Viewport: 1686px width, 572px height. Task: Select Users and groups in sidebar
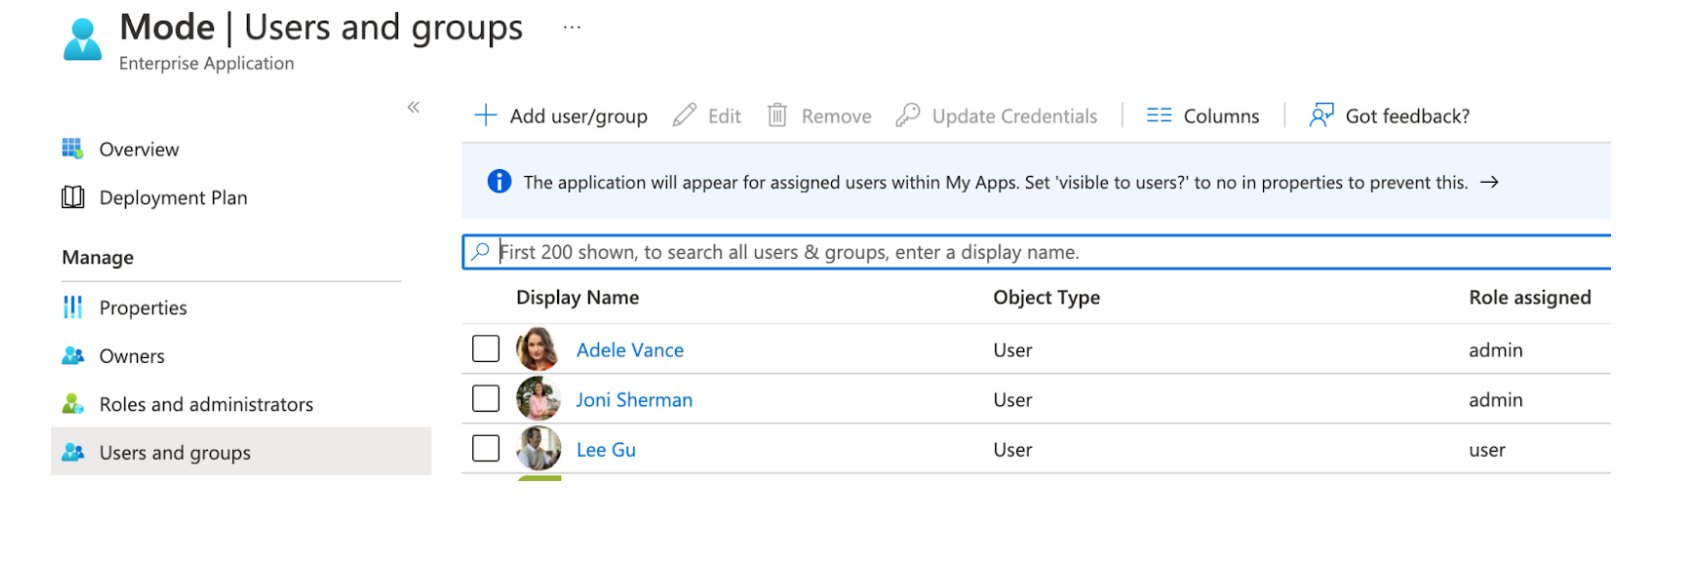click(x=241, y=452)
